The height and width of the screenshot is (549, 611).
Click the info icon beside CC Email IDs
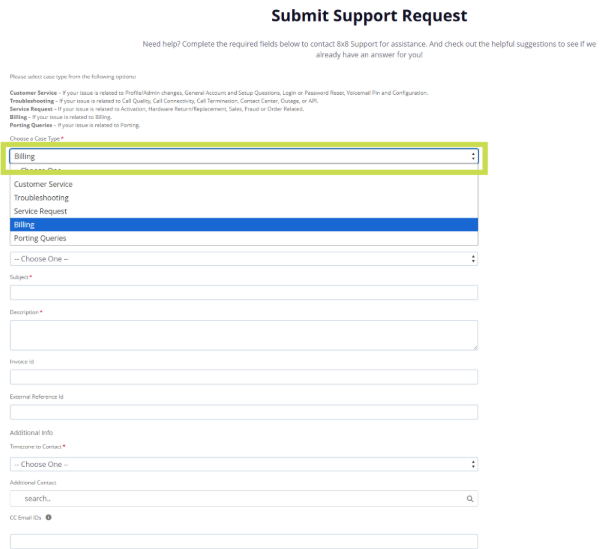pos(48,517)
